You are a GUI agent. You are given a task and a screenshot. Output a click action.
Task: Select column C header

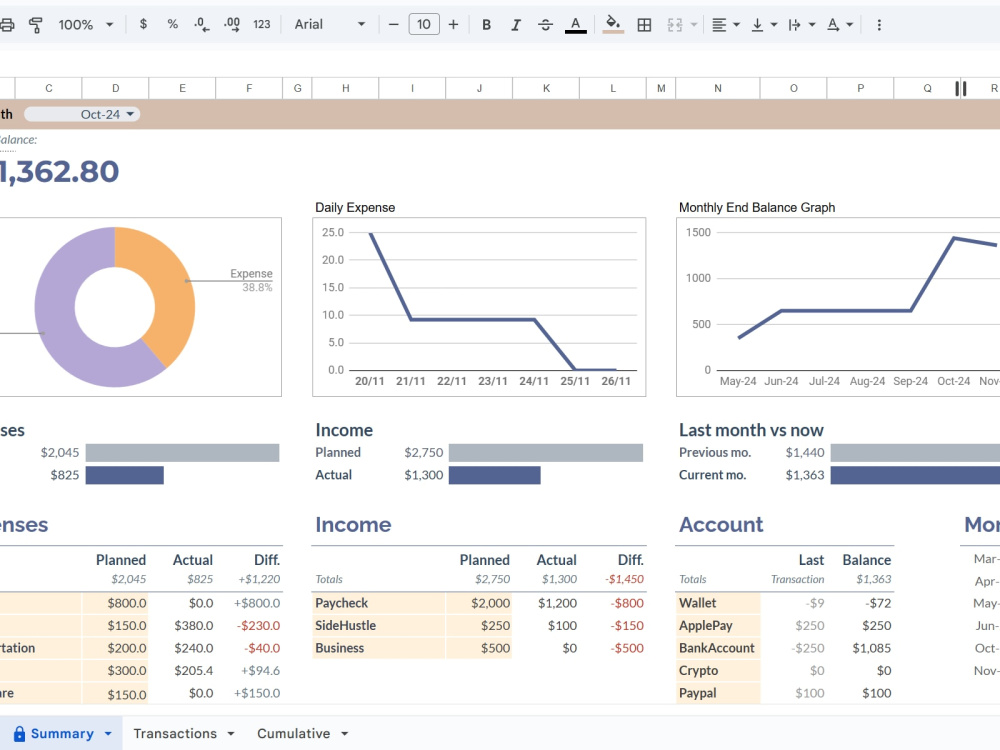pos(48,88)
